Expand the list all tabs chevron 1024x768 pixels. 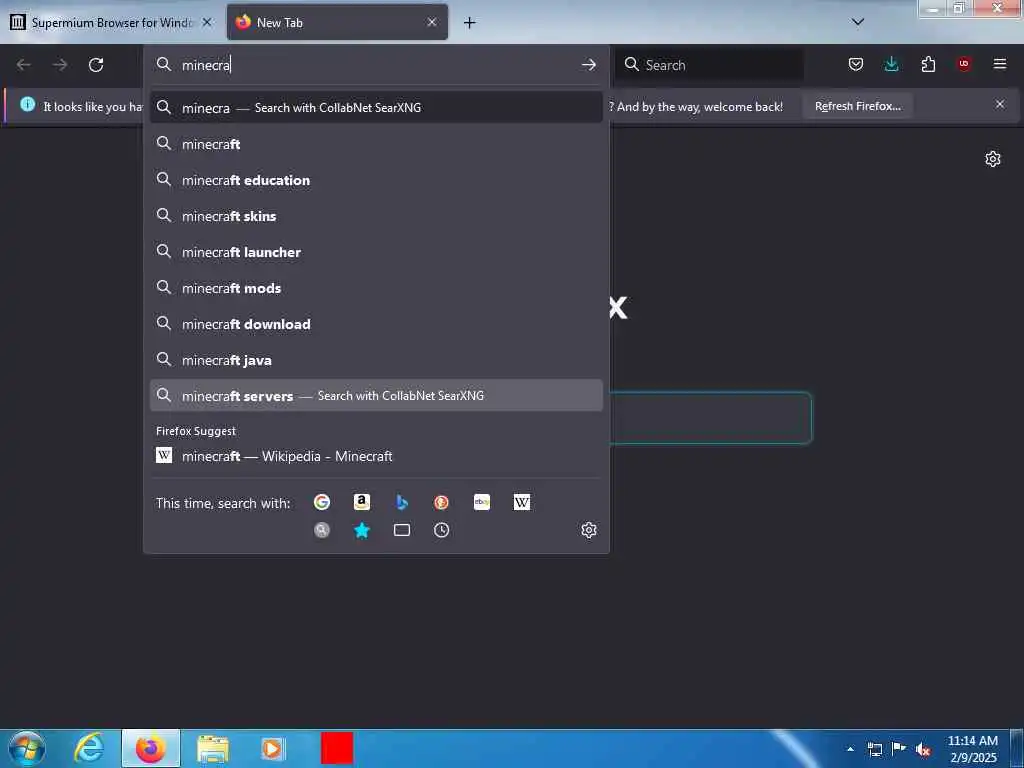(858, 22)
